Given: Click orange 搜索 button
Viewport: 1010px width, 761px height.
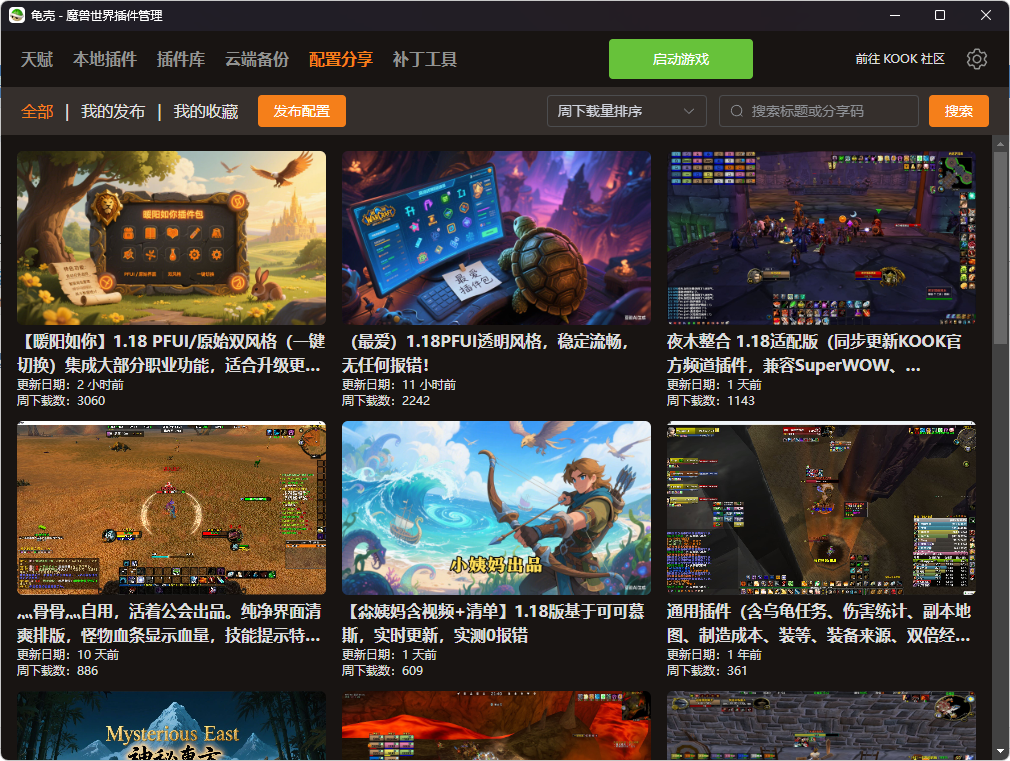Looking at the screenshot, I should [958, 111].
